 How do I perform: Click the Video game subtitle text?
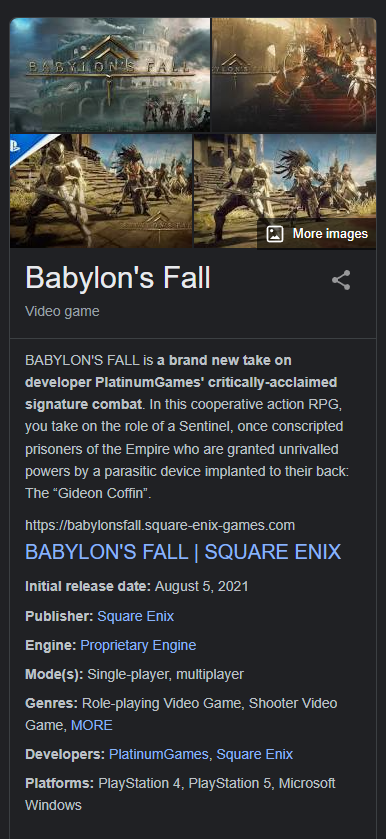62,311
